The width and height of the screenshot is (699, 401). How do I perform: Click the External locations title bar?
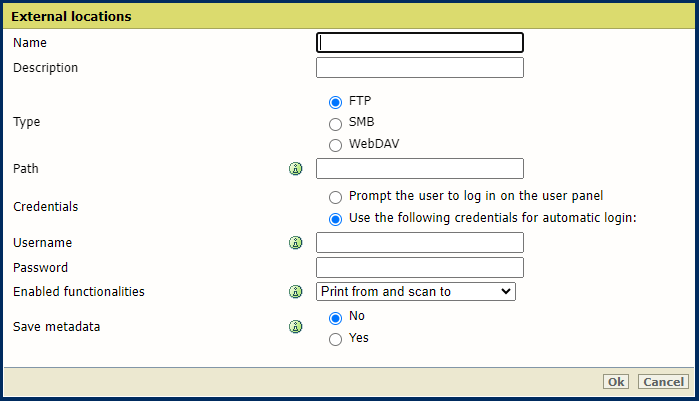coord(349,17)
